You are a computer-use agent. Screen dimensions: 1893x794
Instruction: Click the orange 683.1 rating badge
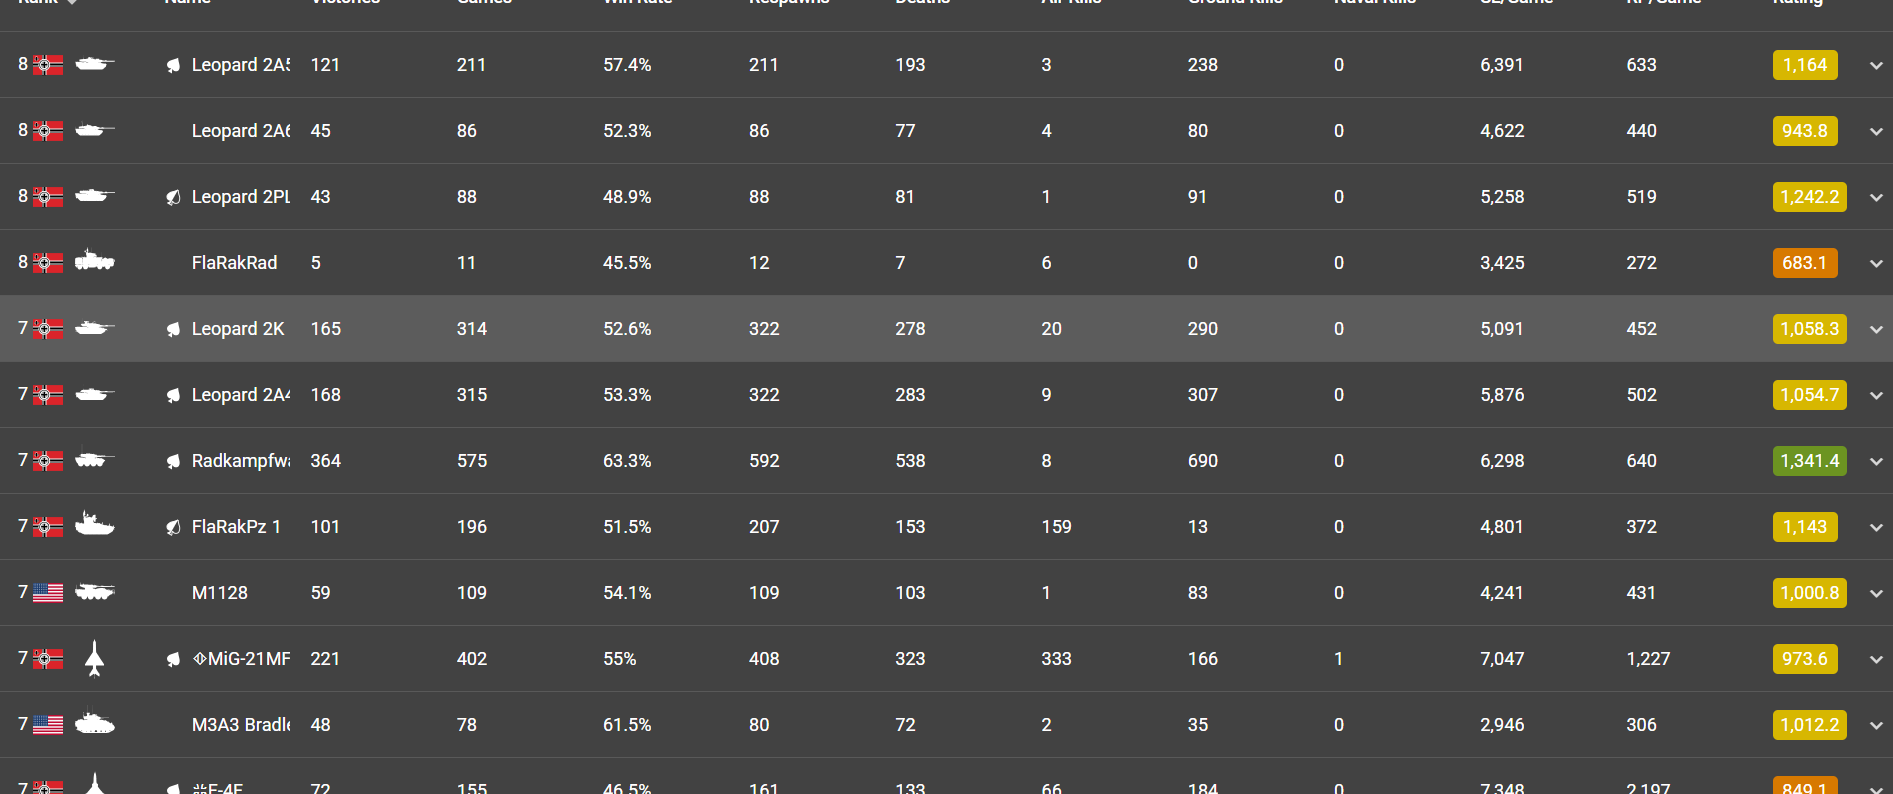tap(1804, 263)
